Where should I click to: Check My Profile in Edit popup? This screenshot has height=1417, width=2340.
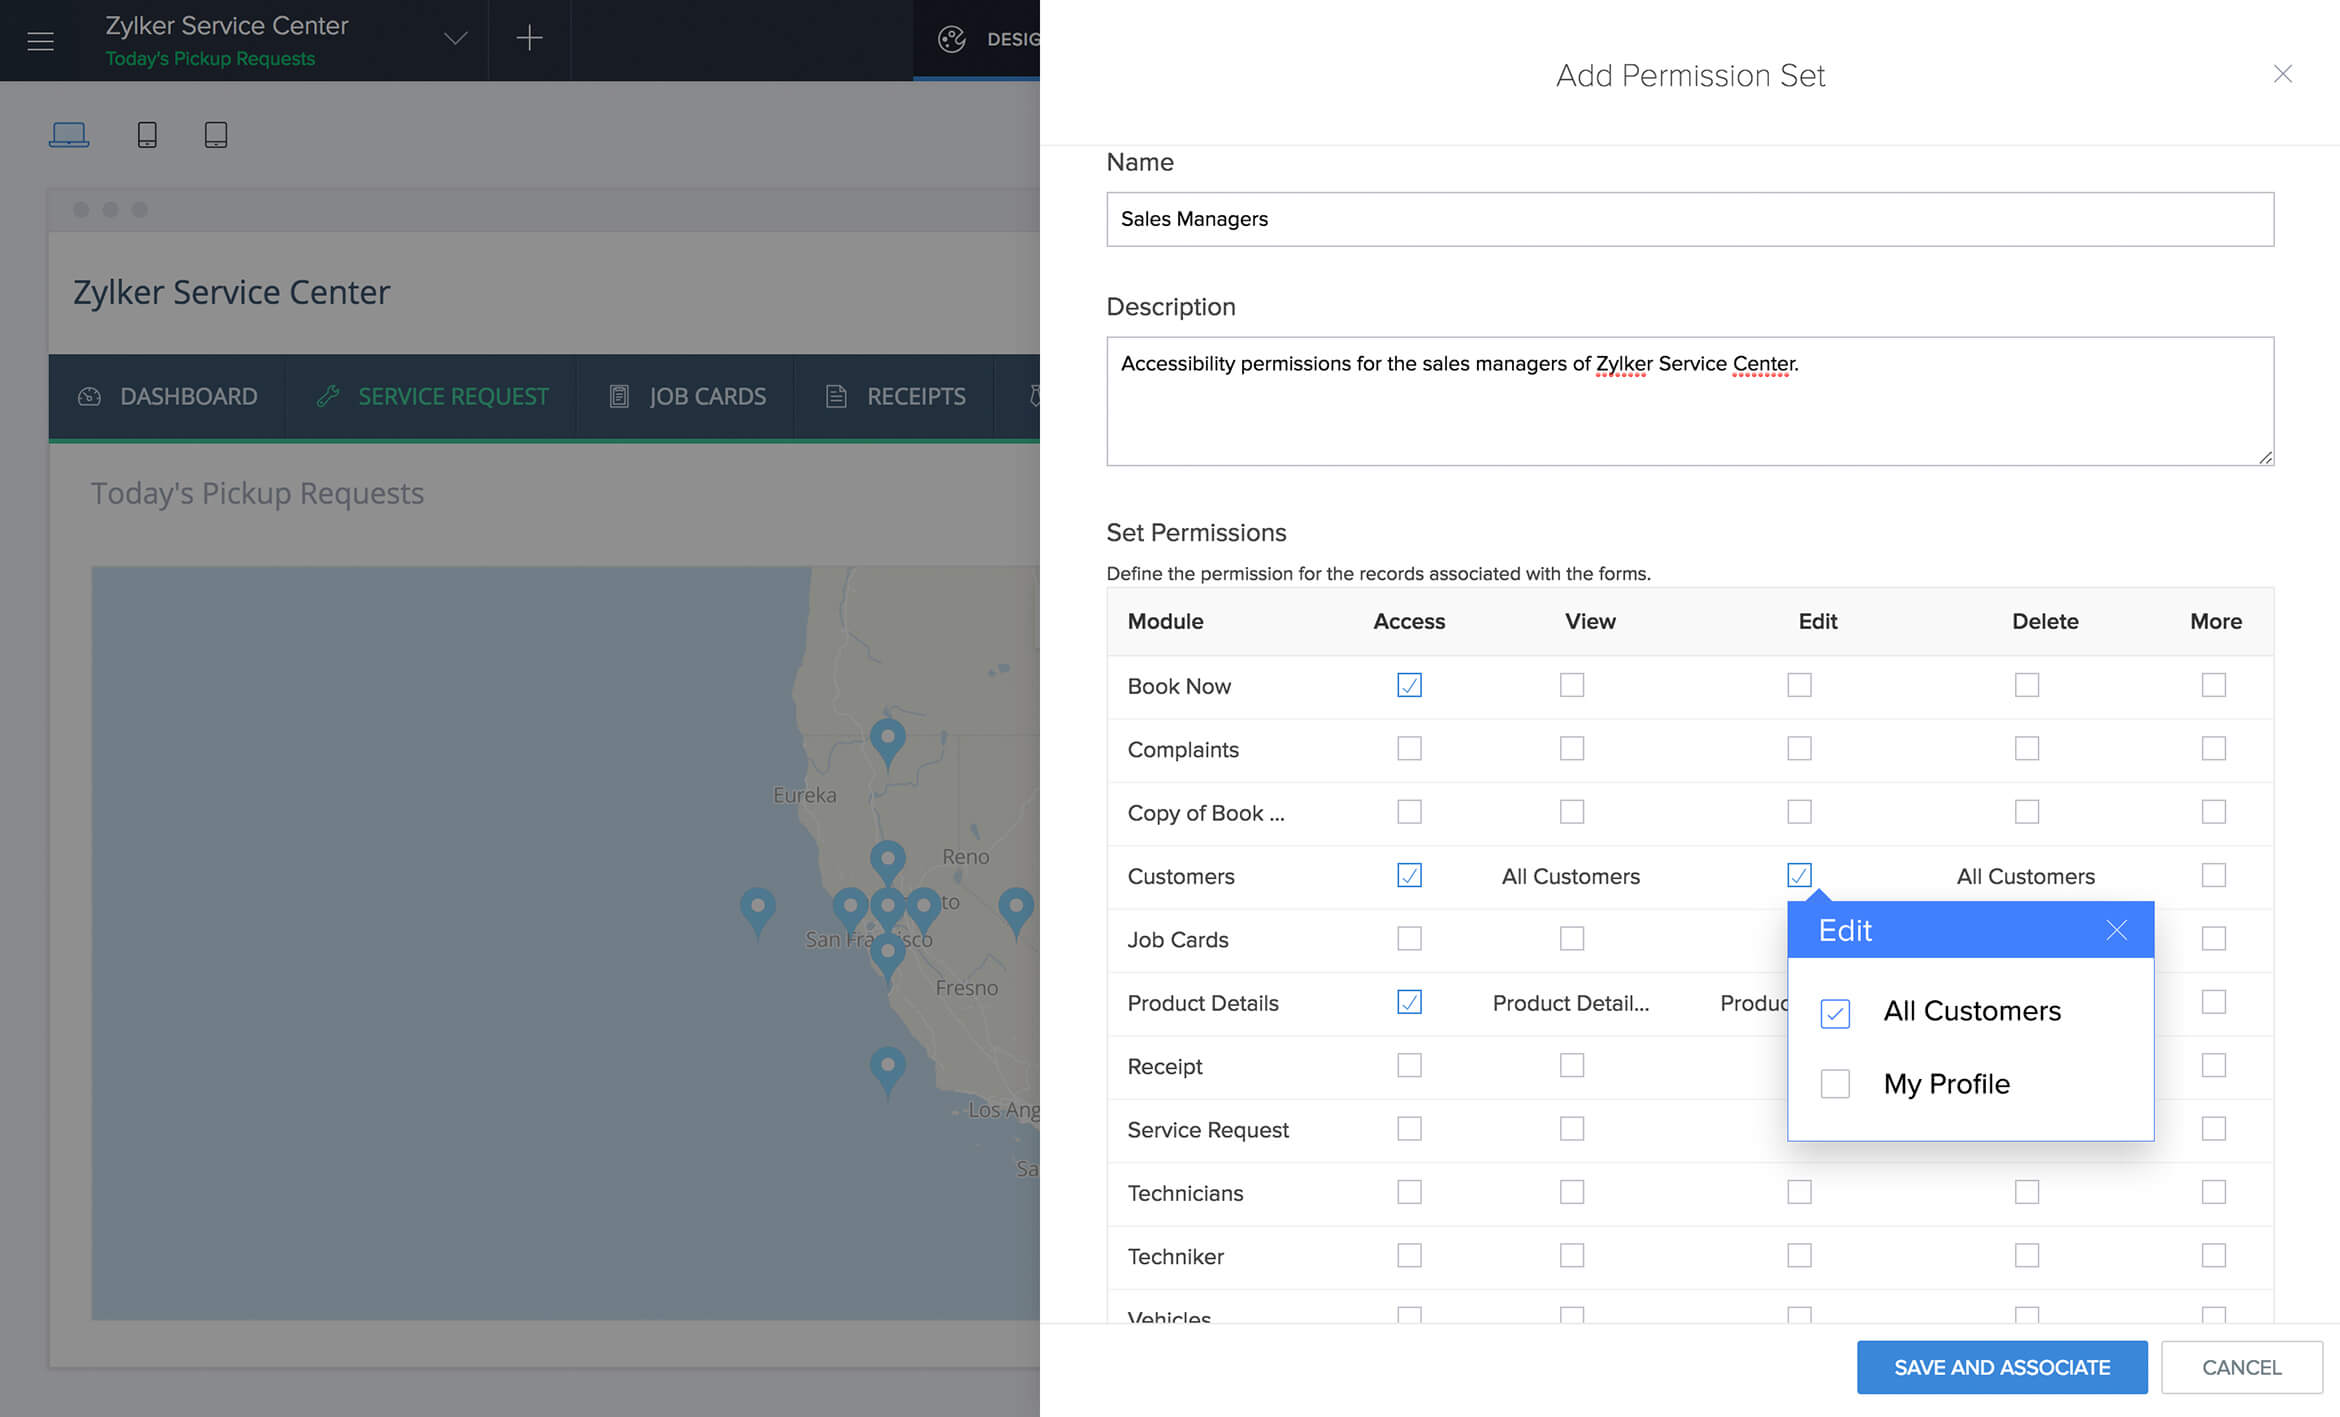coord(1835,1084)
